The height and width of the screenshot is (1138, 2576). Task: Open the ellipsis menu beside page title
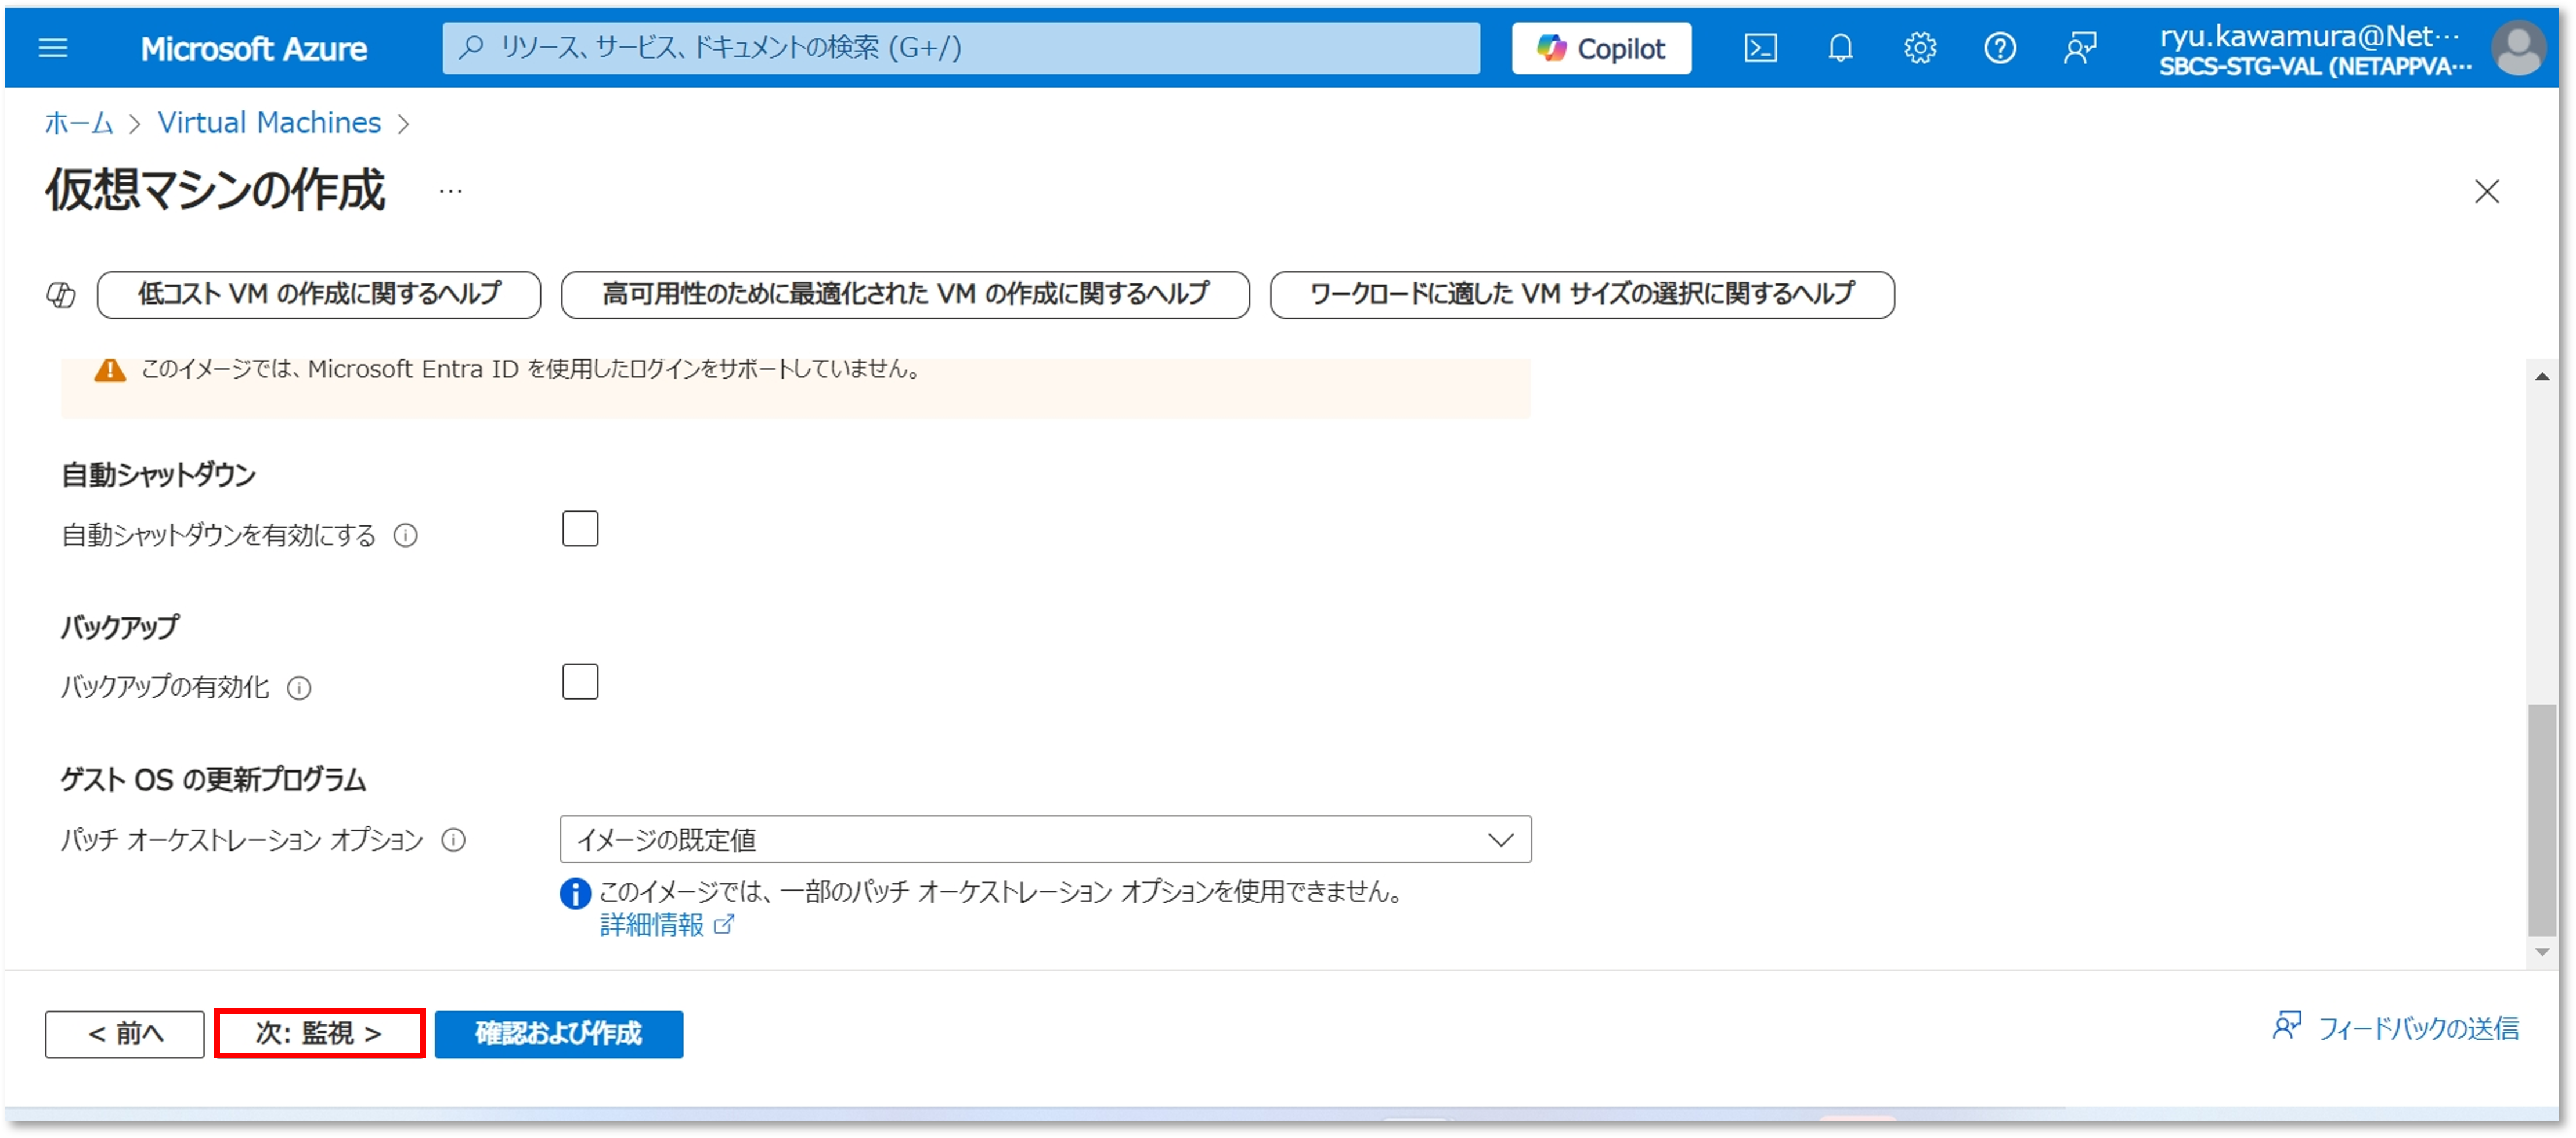[x=451, y=191]
